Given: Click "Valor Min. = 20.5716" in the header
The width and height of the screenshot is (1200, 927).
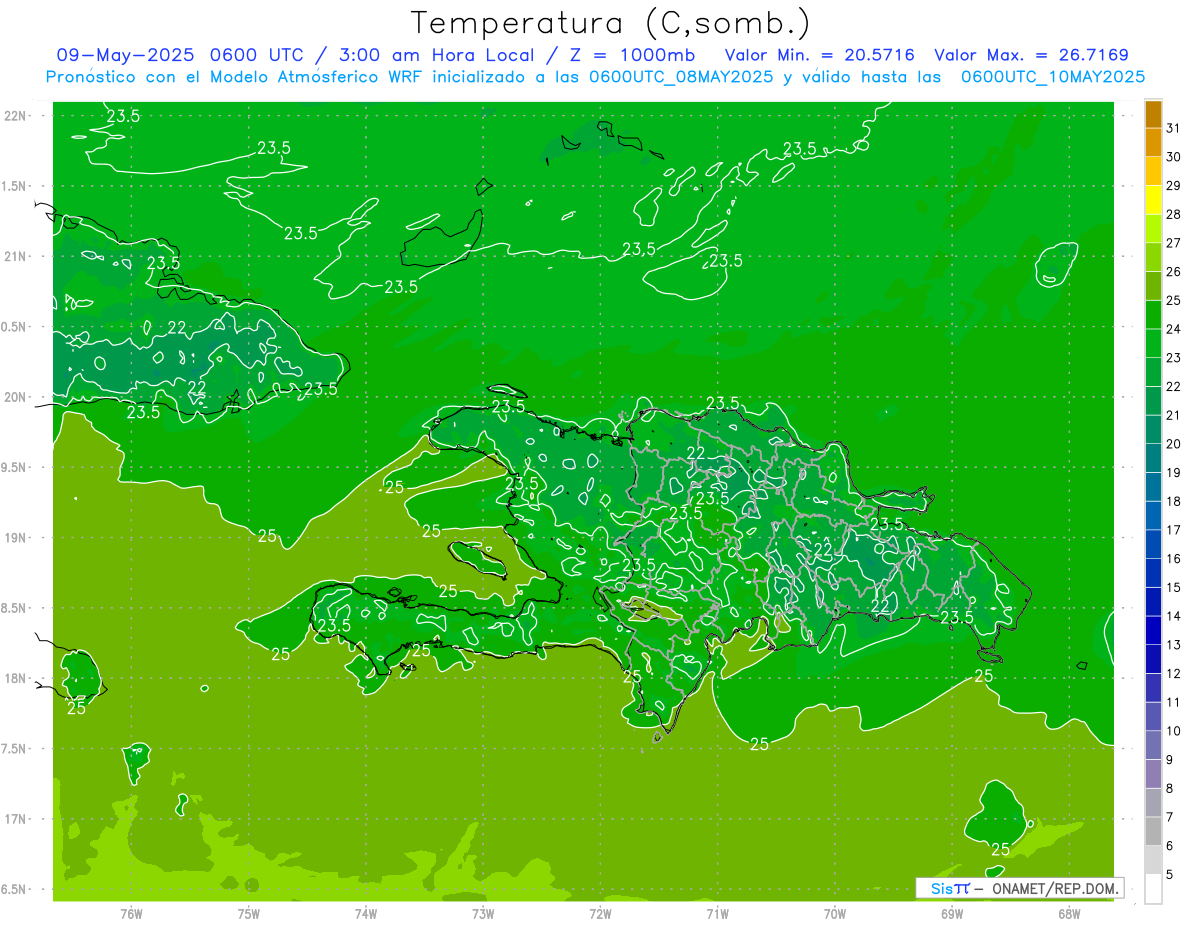Looking at the screenshot, I should (x=819, y=55).
